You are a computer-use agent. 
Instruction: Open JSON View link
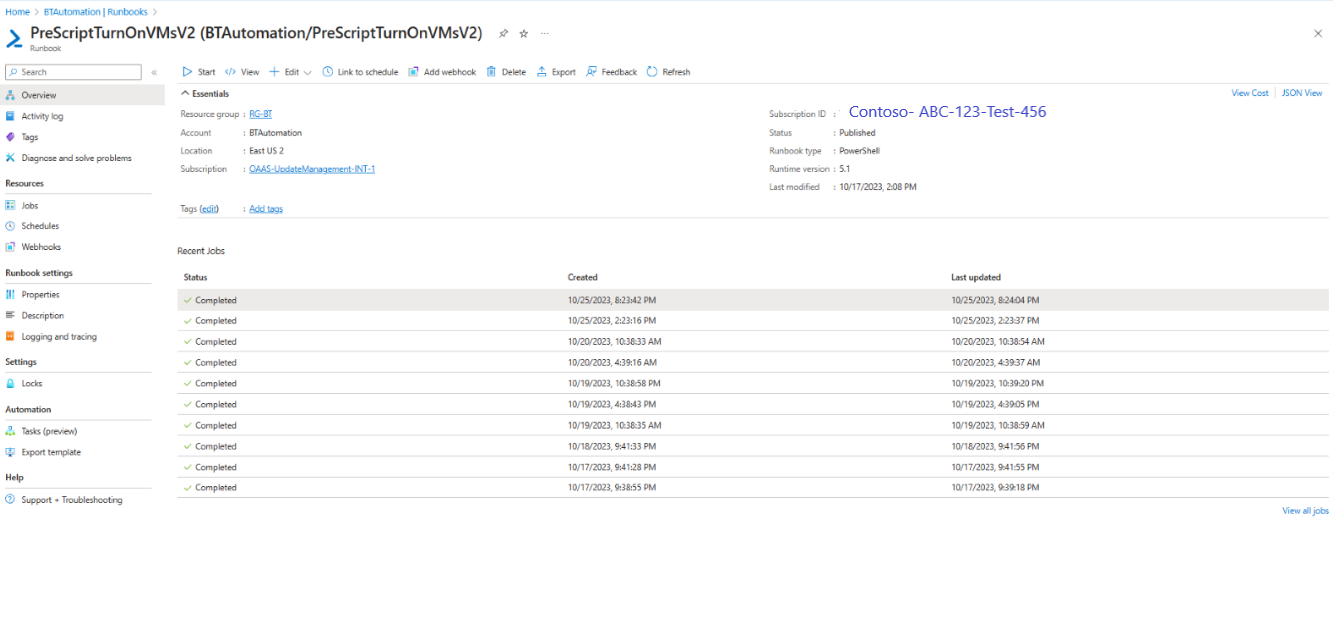tap(1302, 93)
